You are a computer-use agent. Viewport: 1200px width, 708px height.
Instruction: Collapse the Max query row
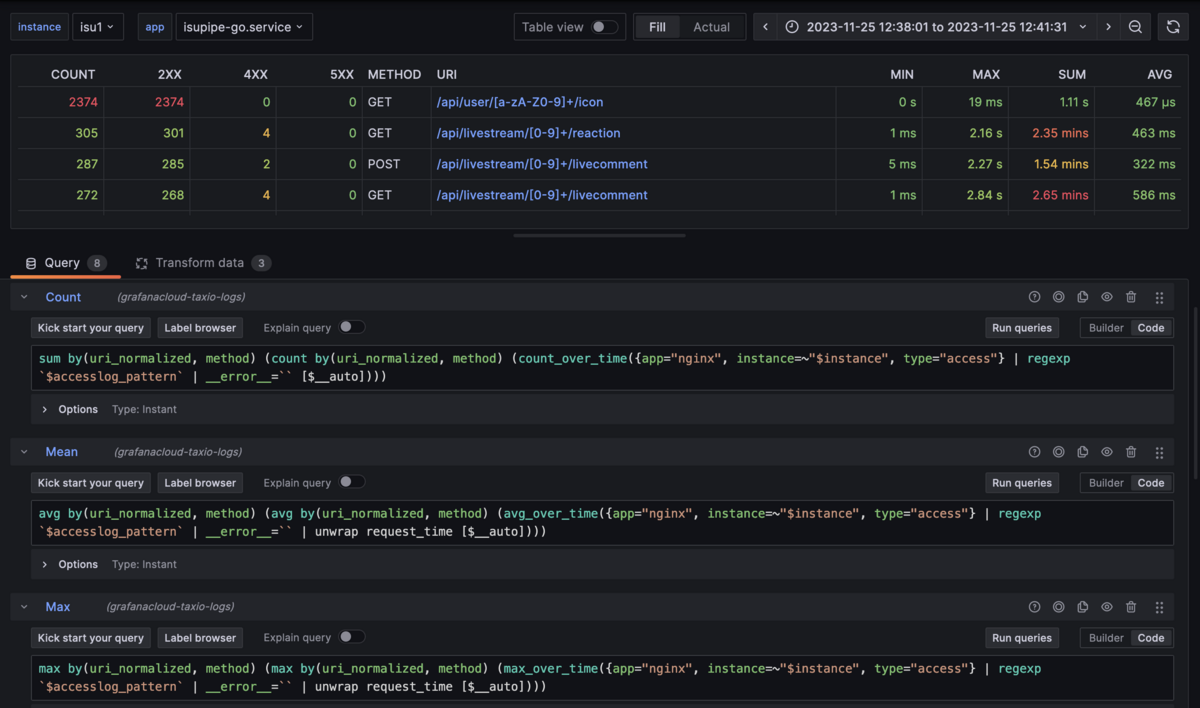pyautogui.click(x=25, y=607)
